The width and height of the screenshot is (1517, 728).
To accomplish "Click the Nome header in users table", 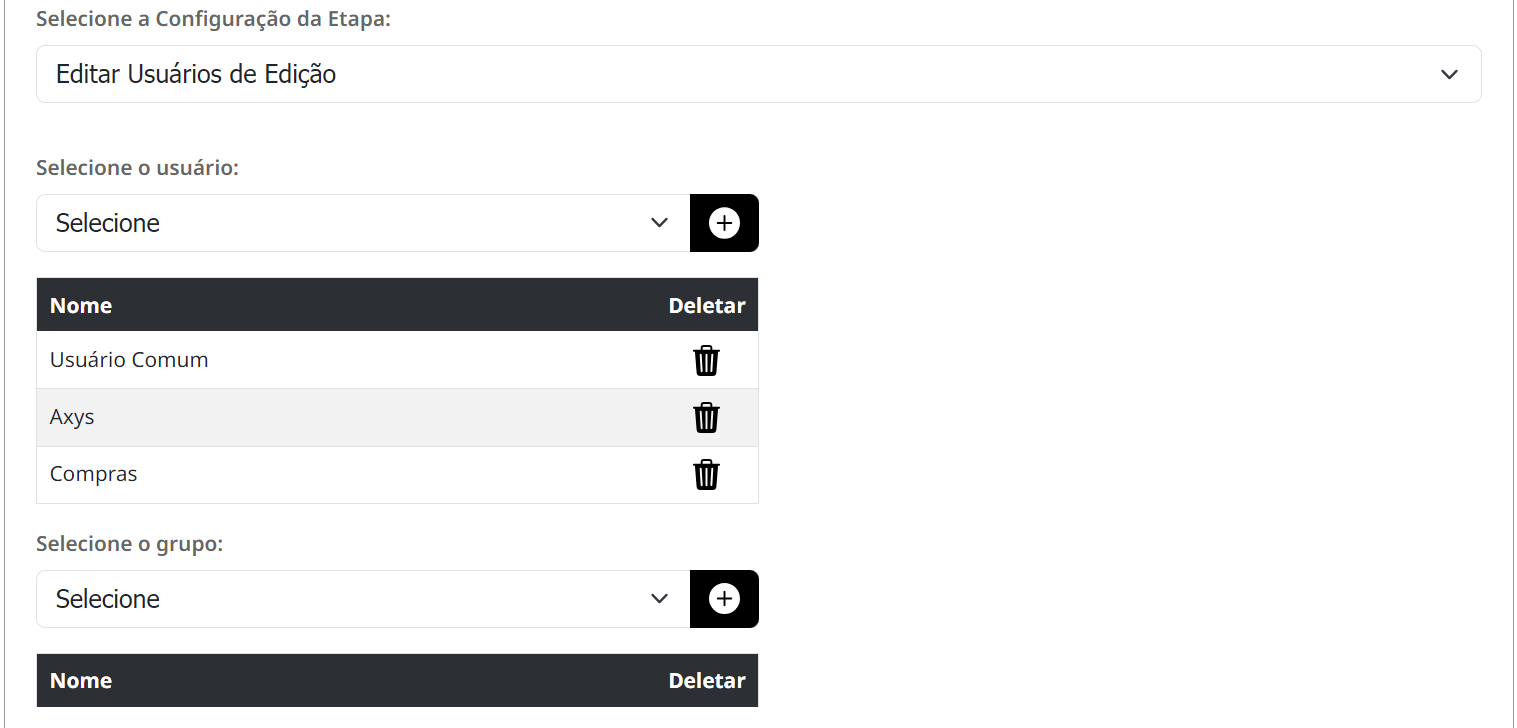I will [x=81, y=306].
